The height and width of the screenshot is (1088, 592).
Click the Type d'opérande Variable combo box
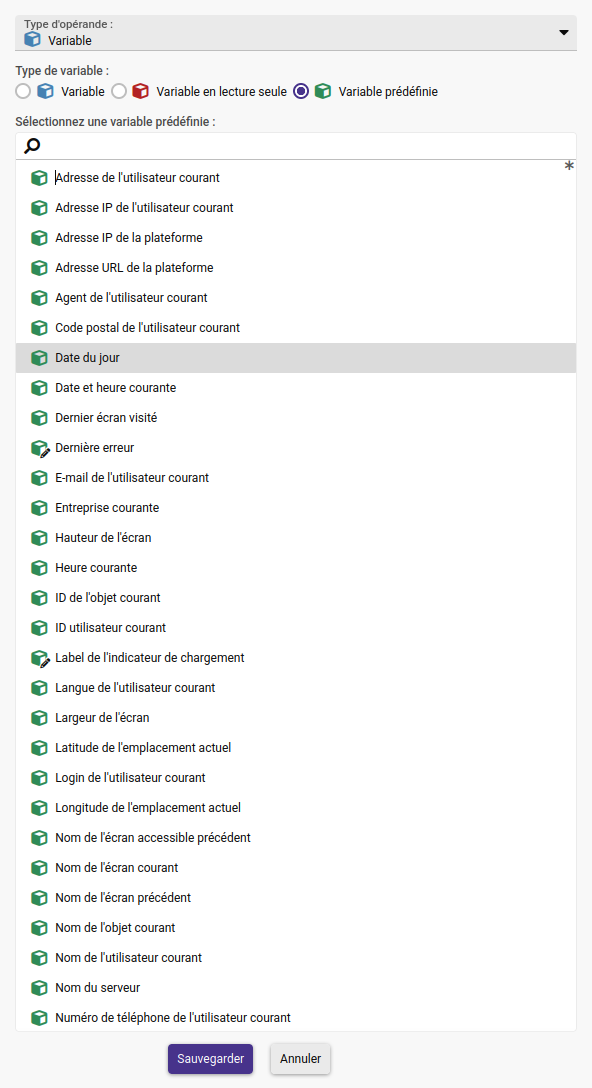(x=296, y=33)
